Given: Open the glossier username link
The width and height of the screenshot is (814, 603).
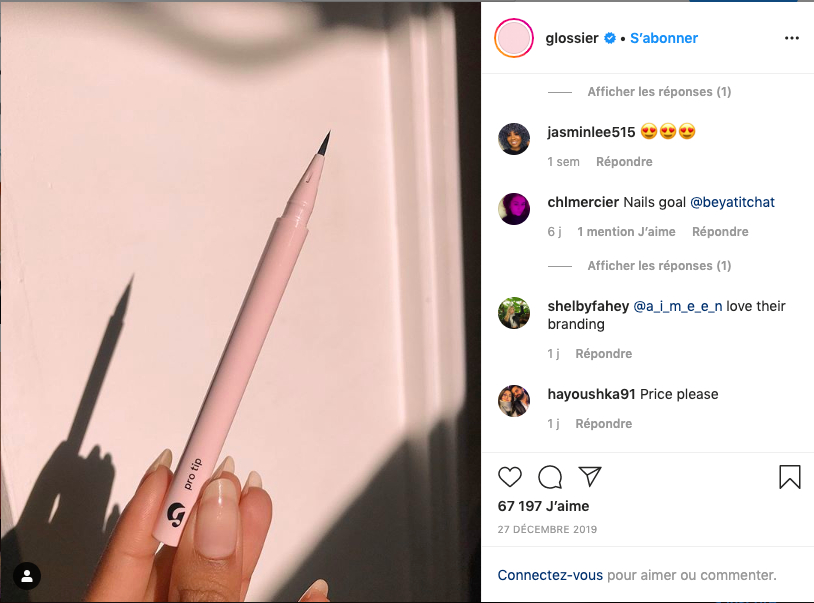Looking at the screenshot, I should click(x=572, y=38).
